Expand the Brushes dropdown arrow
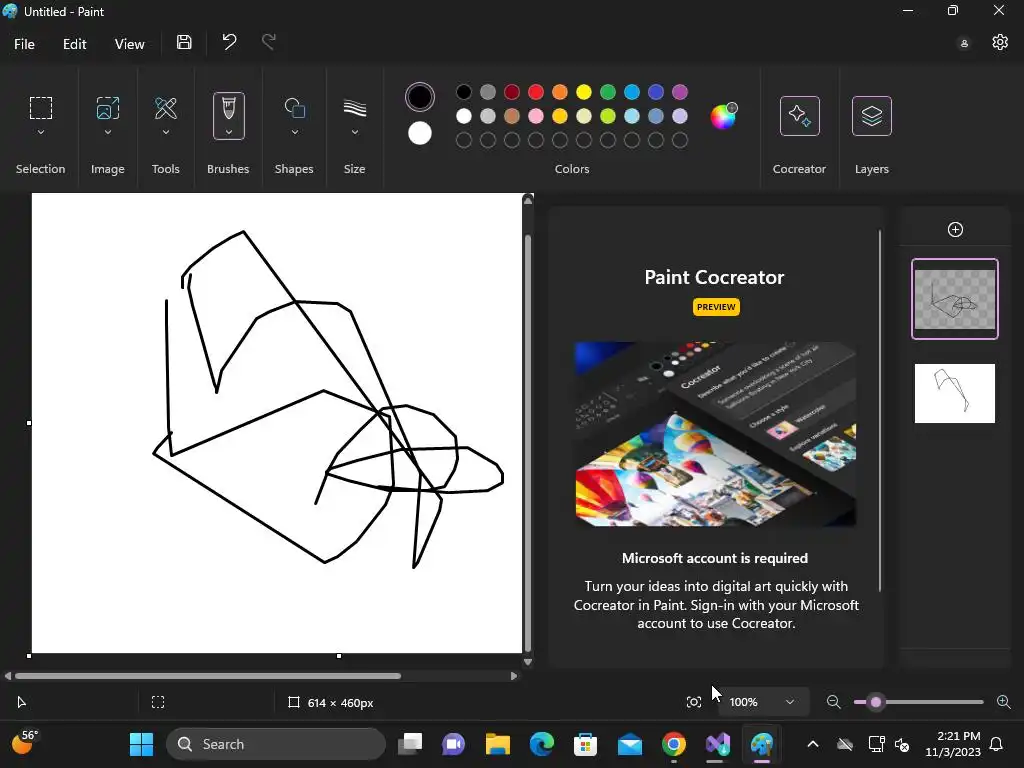Viewport: 1024px width, 768px height. click(229, 132)
